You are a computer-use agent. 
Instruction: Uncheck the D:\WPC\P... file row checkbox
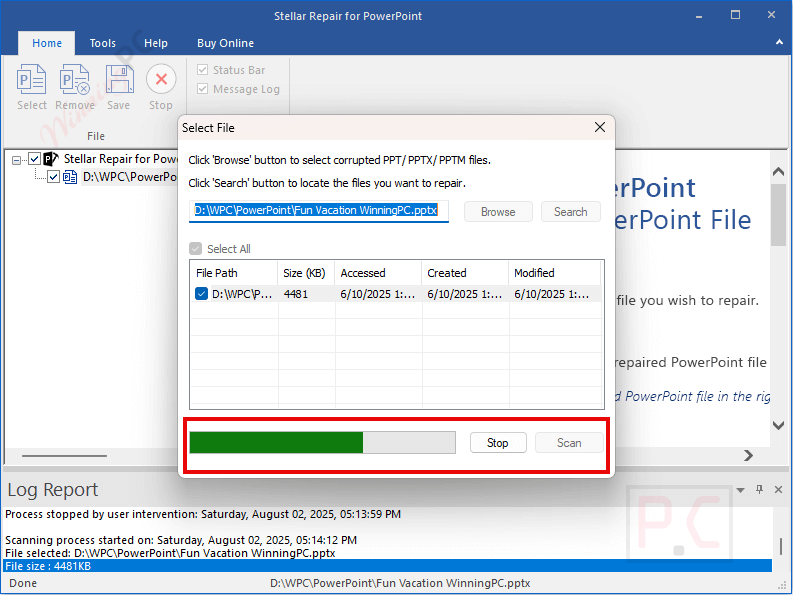click(x=201, y=294)
